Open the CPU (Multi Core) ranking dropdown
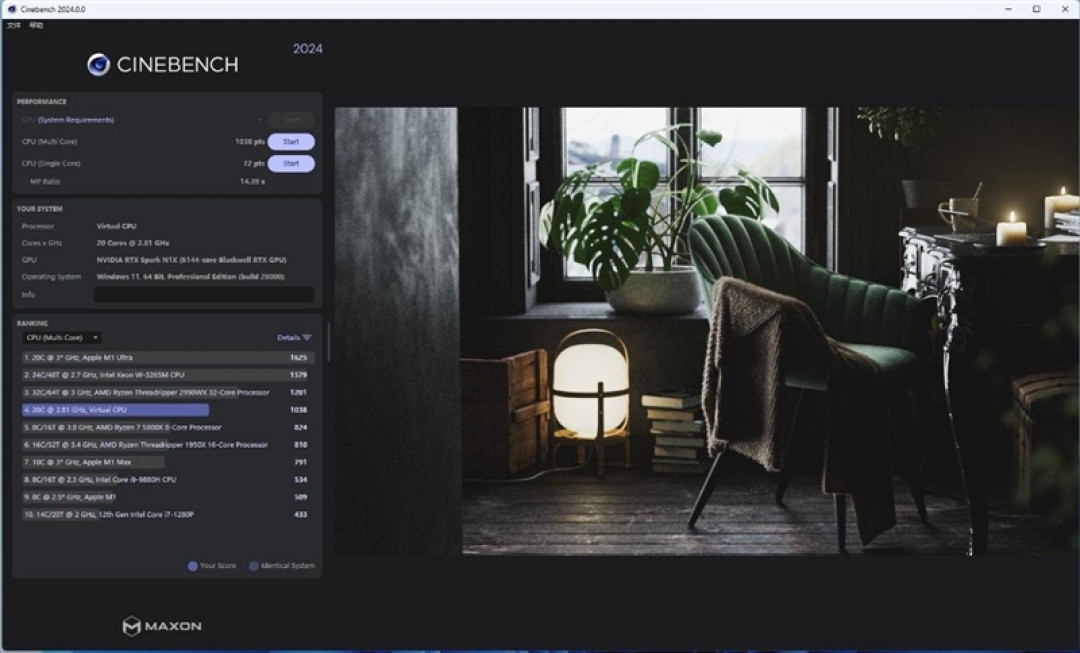Screen dimensions: 1080x653 pyautogui.click(x=62, y=338)
